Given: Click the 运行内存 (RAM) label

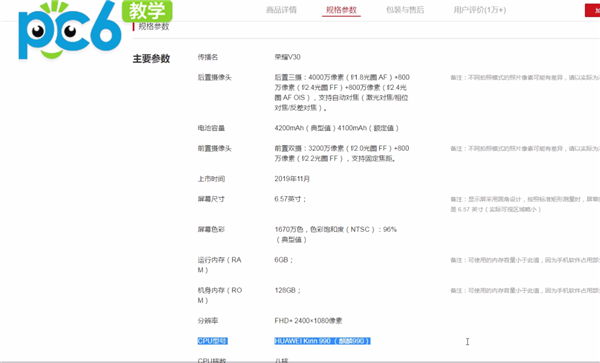Looking at the screenshot, I should 219,265.
